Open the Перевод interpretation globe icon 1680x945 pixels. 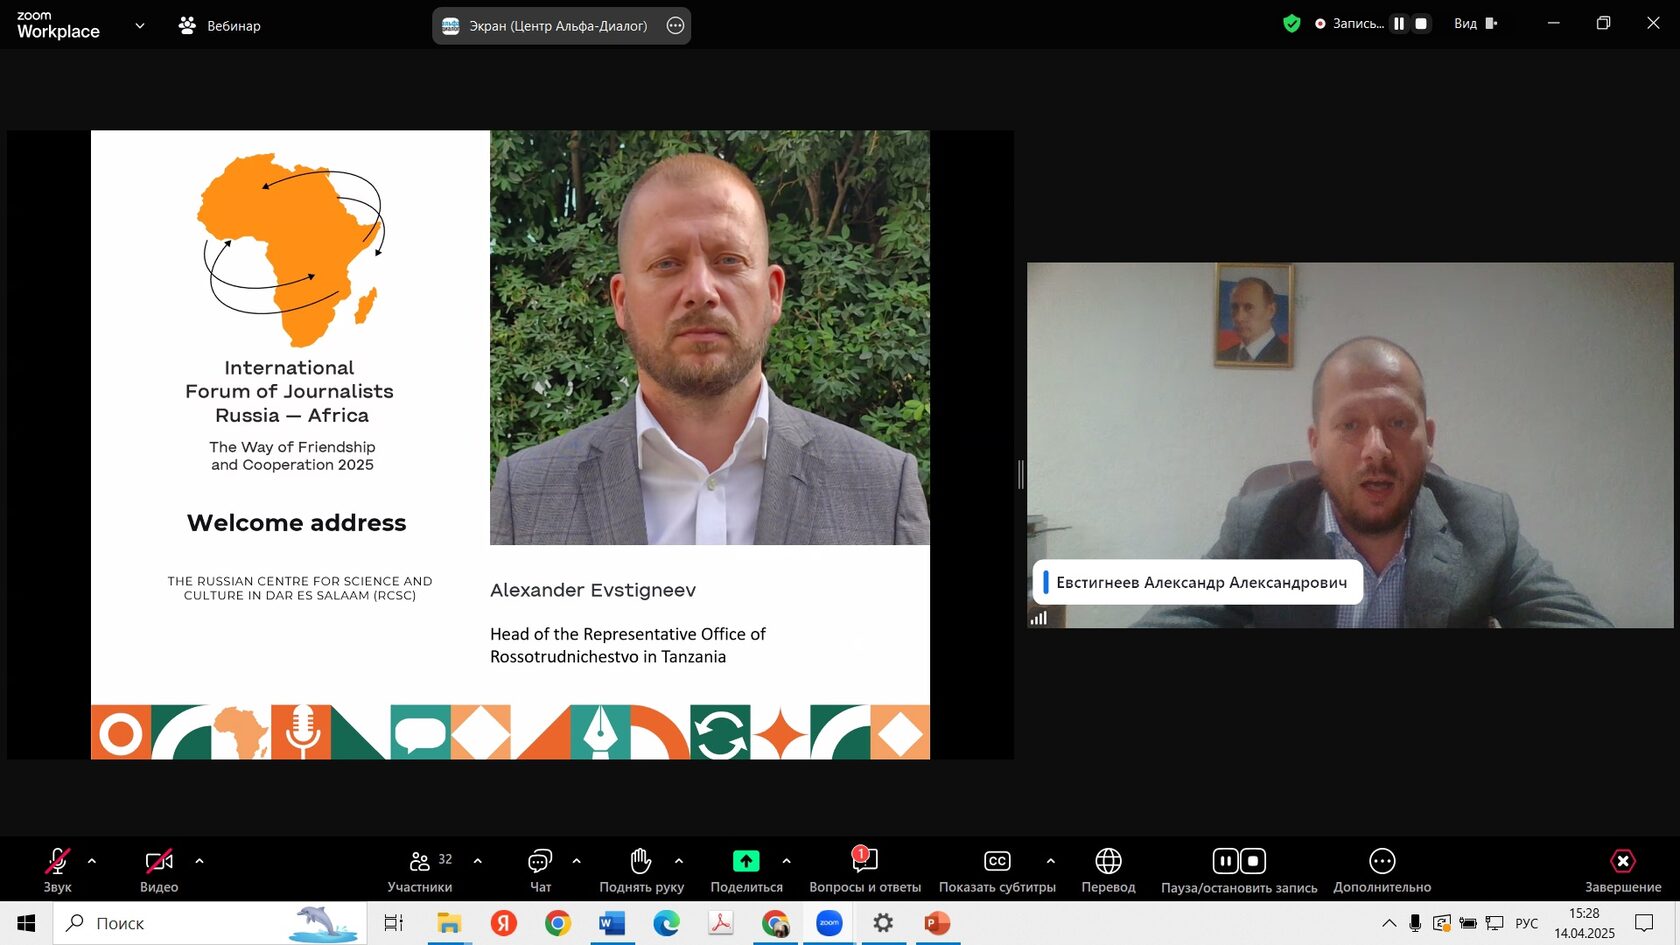pyautogui.click(x=1108, y=861)
